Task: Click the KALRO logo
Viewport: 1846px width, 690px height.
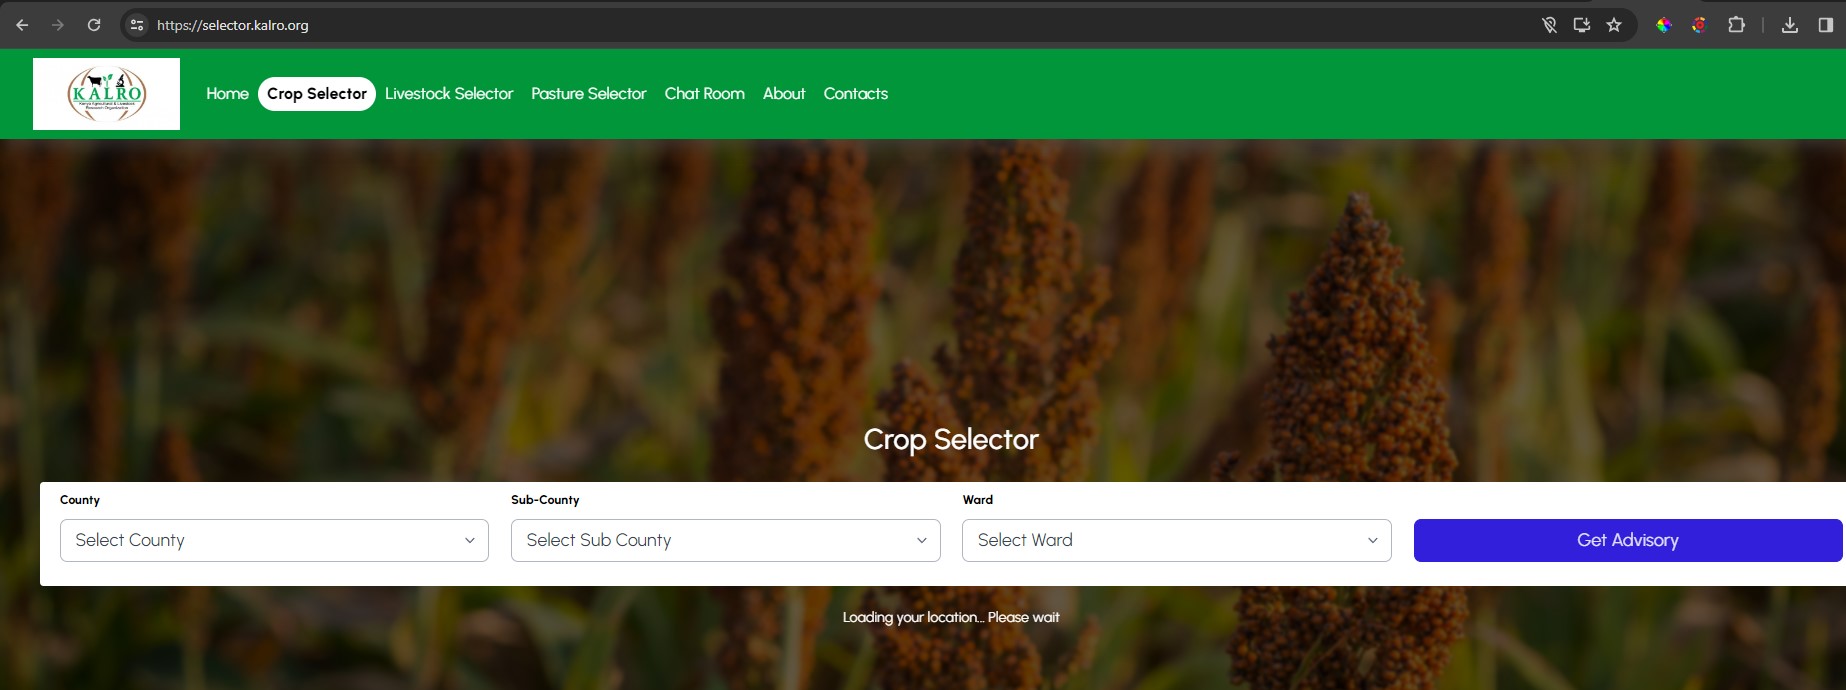Action: [x=106, y=94]
